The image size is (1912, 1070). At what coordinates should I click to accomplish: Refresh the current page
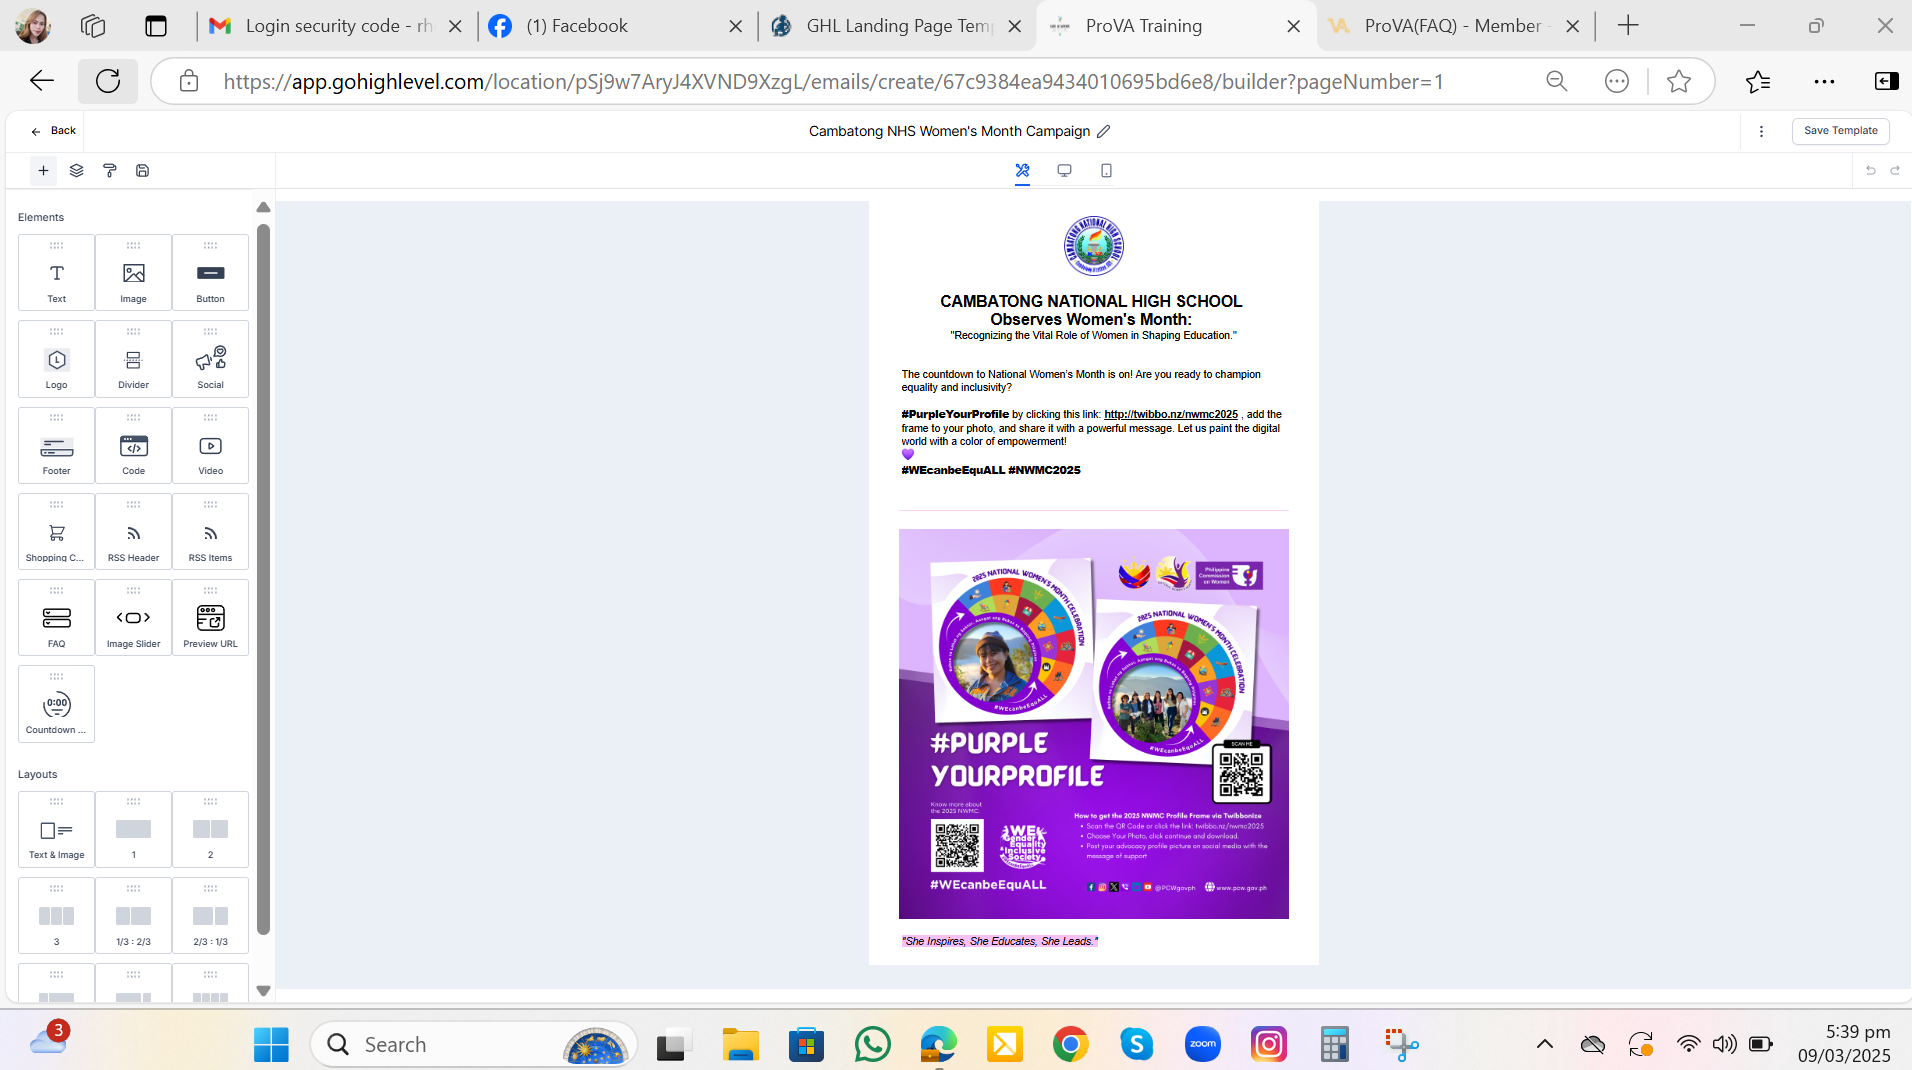pos(108,81)
